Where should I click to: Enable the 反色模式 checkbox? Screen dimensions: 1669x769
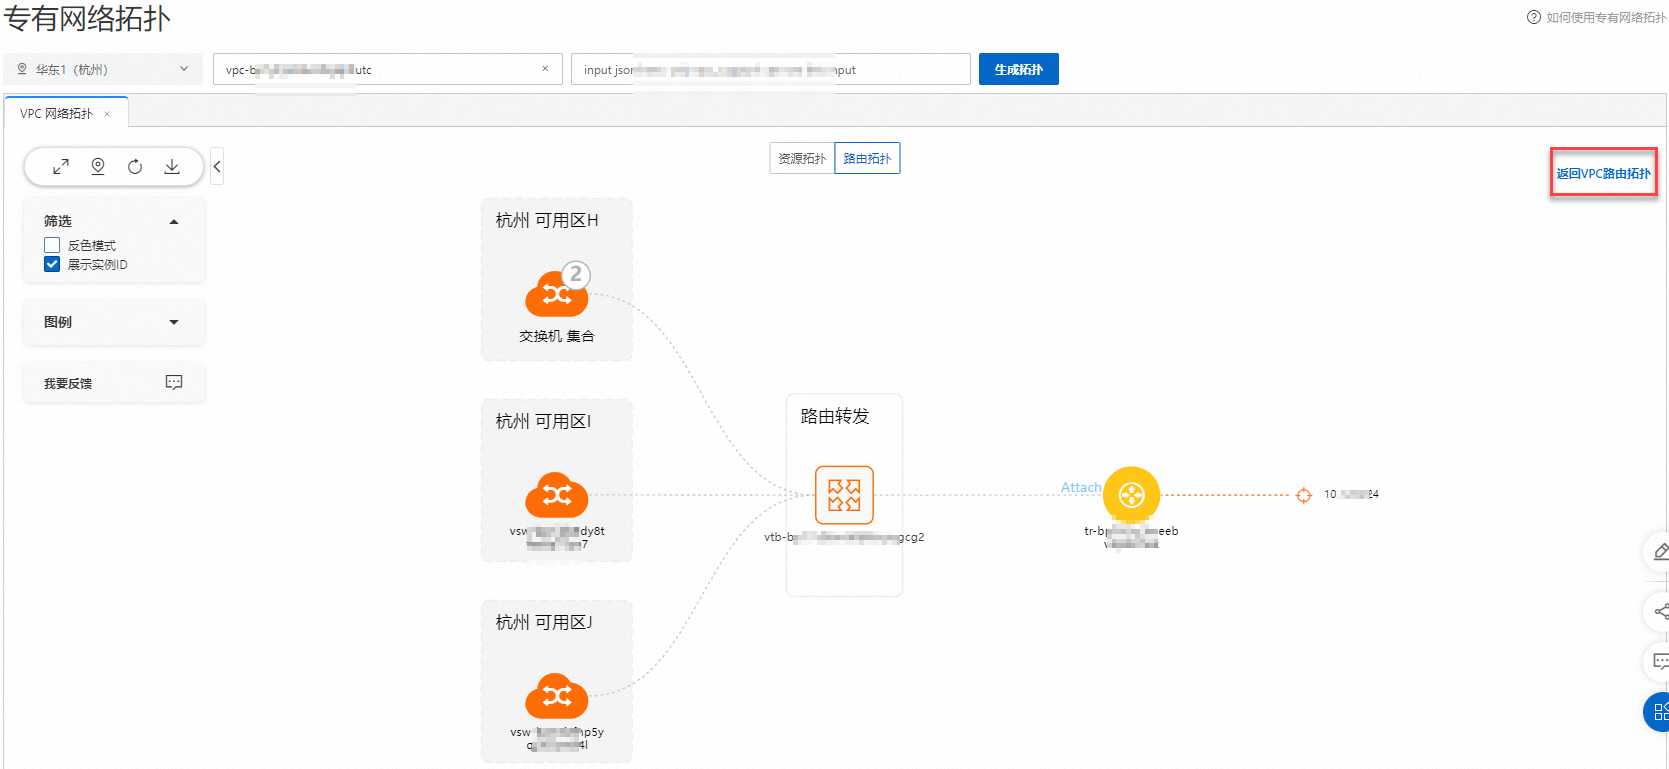(x=52, y=245)
